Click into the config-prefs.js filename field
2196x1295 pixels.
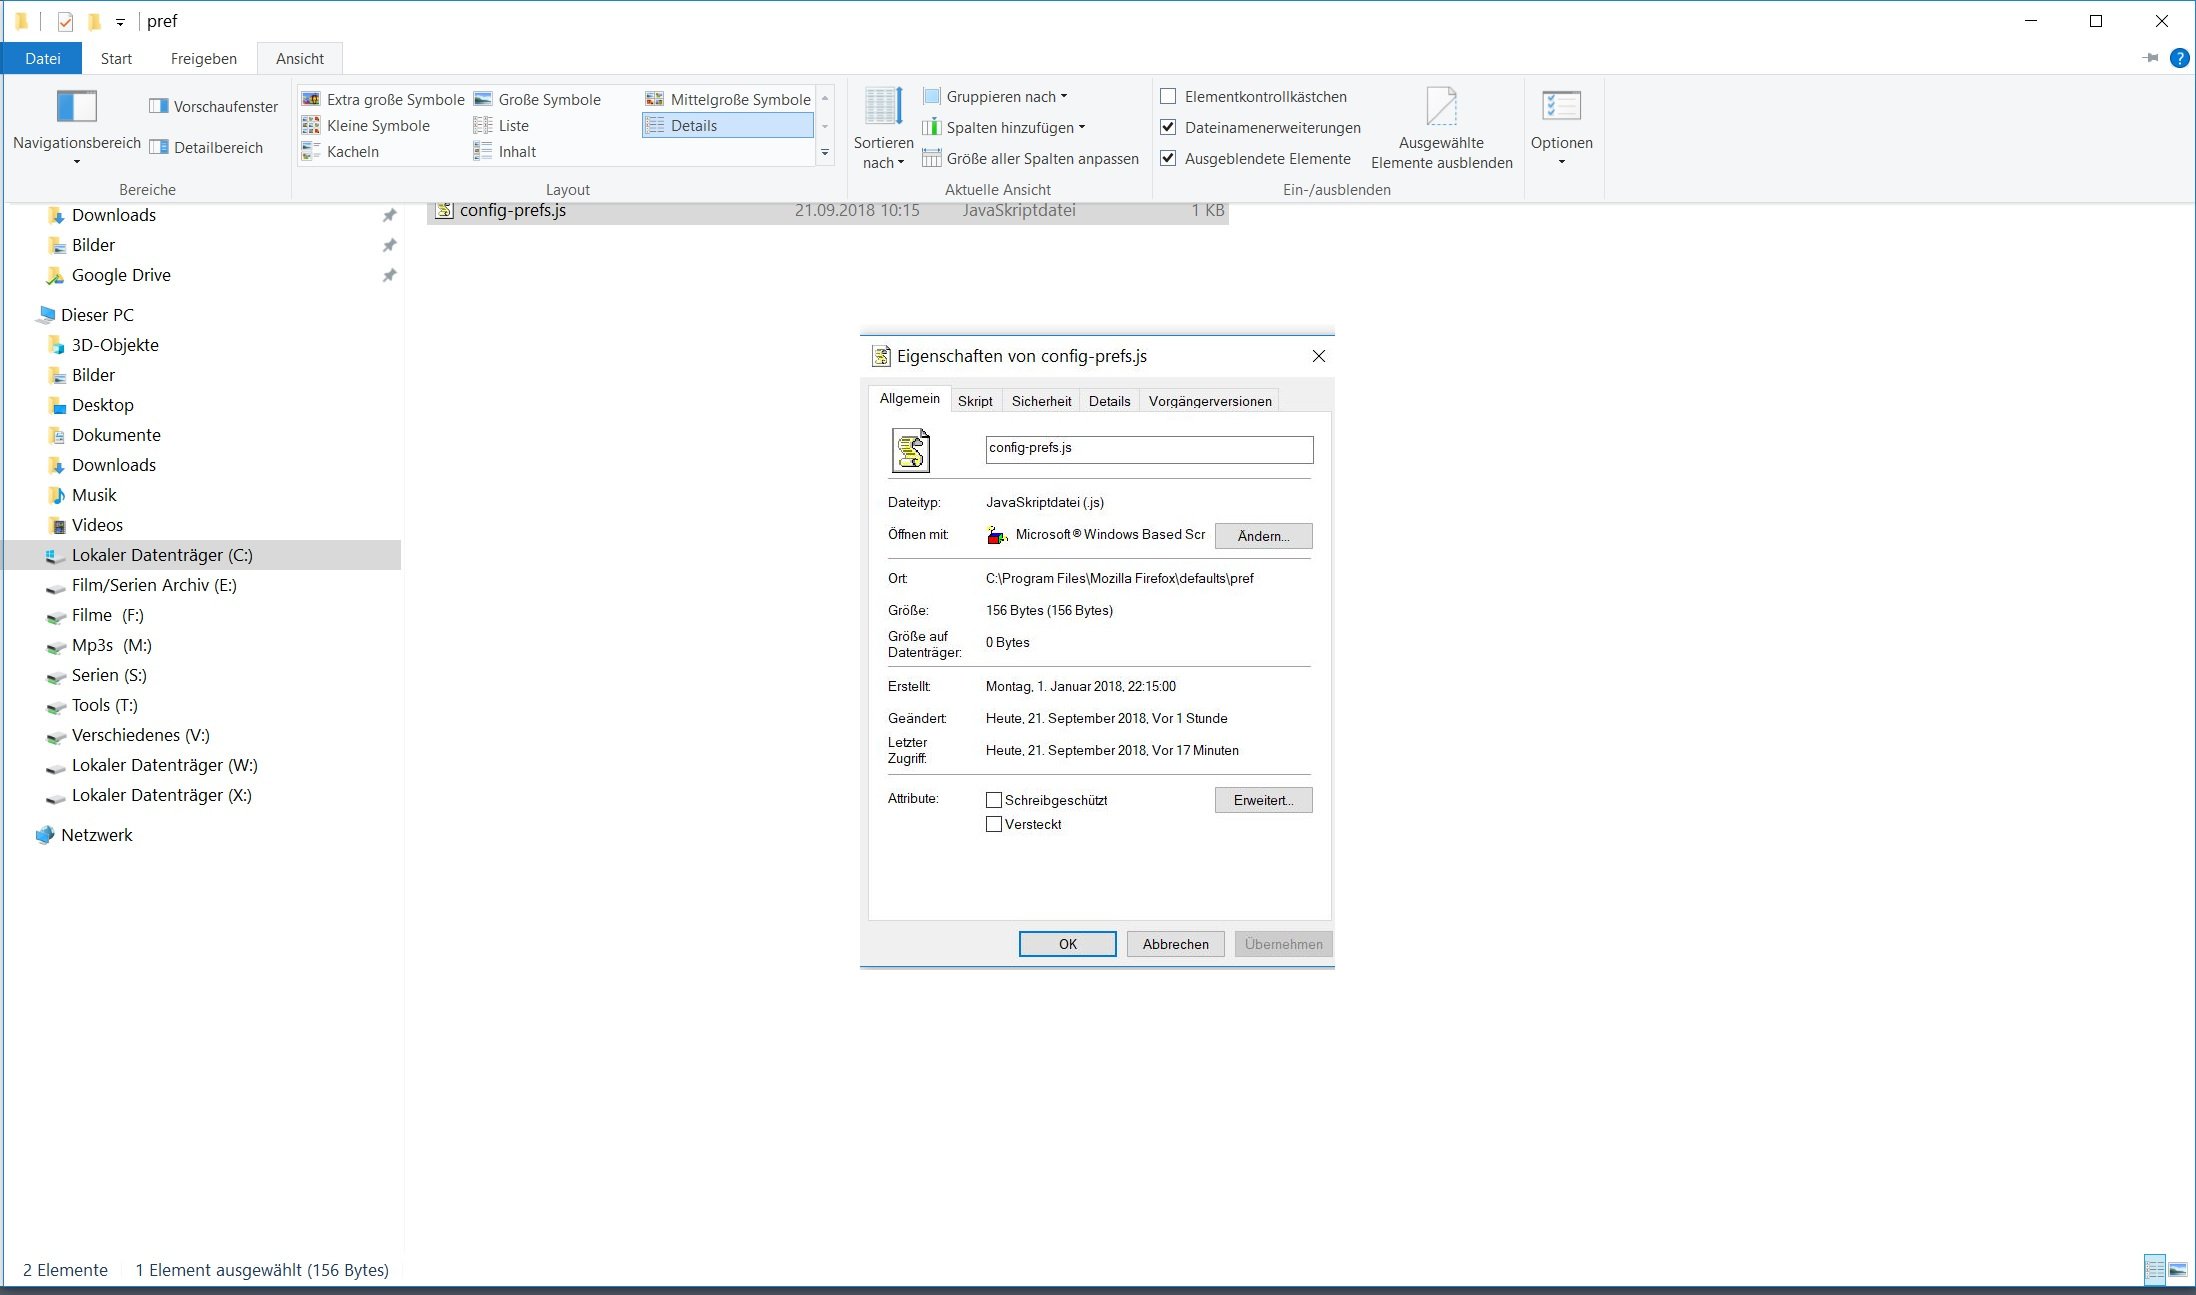pos(1148,449)
